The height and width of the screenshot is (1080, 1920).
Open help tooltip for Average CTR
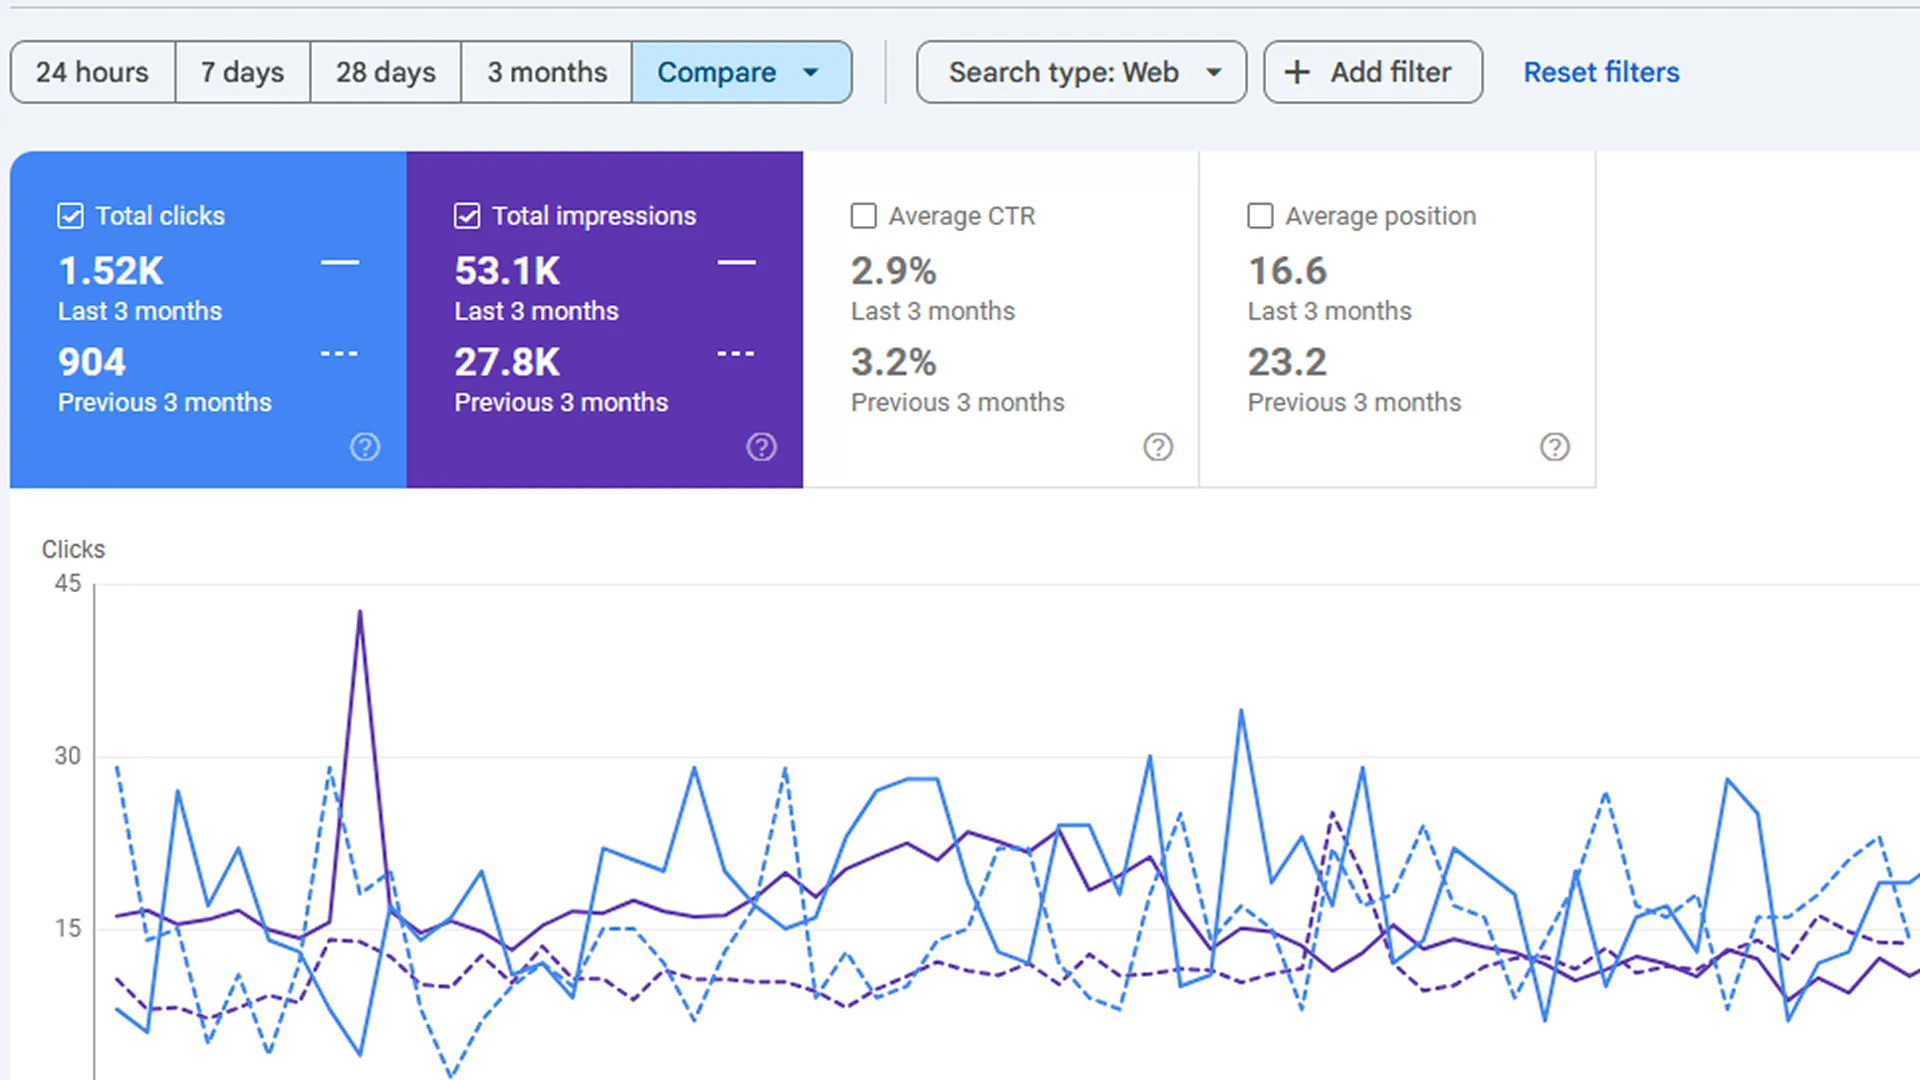1158,447
